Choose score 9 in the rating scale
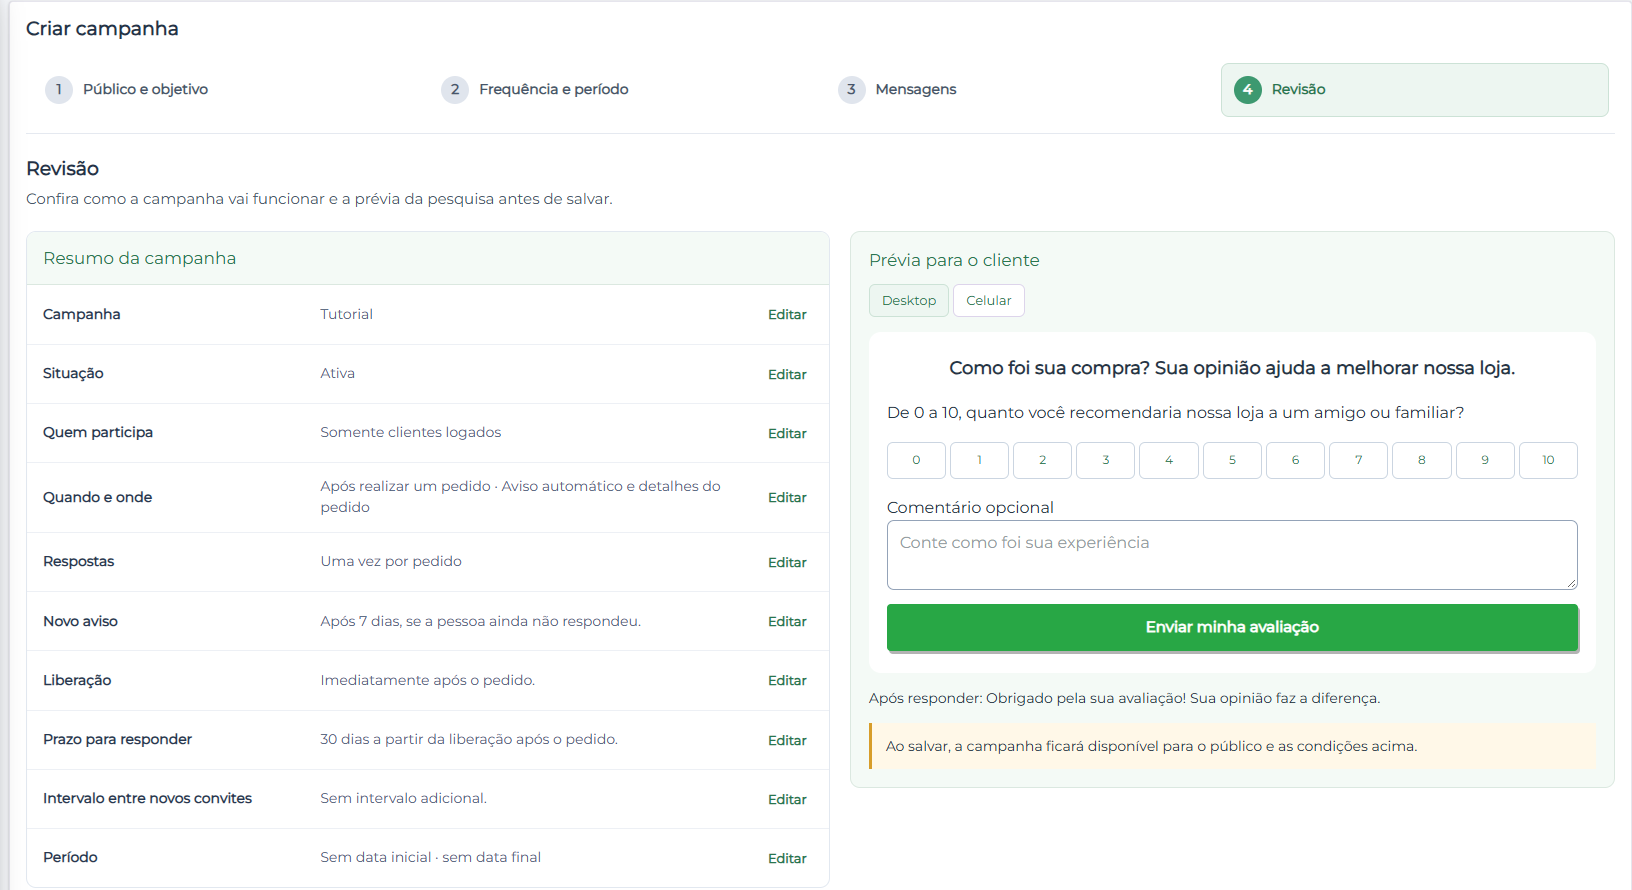The height and width of the screenshot is (890, 1632). [x=1485, y=460]
